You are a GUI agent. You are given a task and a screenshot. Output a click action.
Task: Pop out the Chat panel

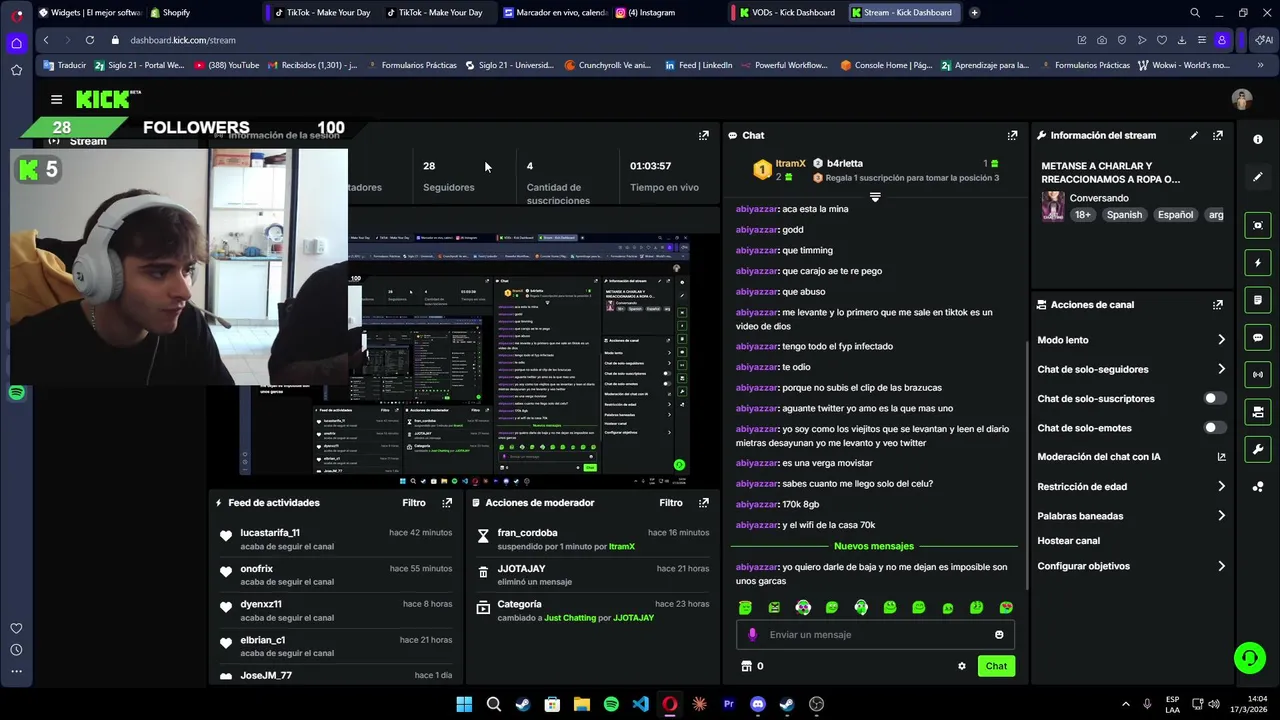click(x=1012, y=135)
